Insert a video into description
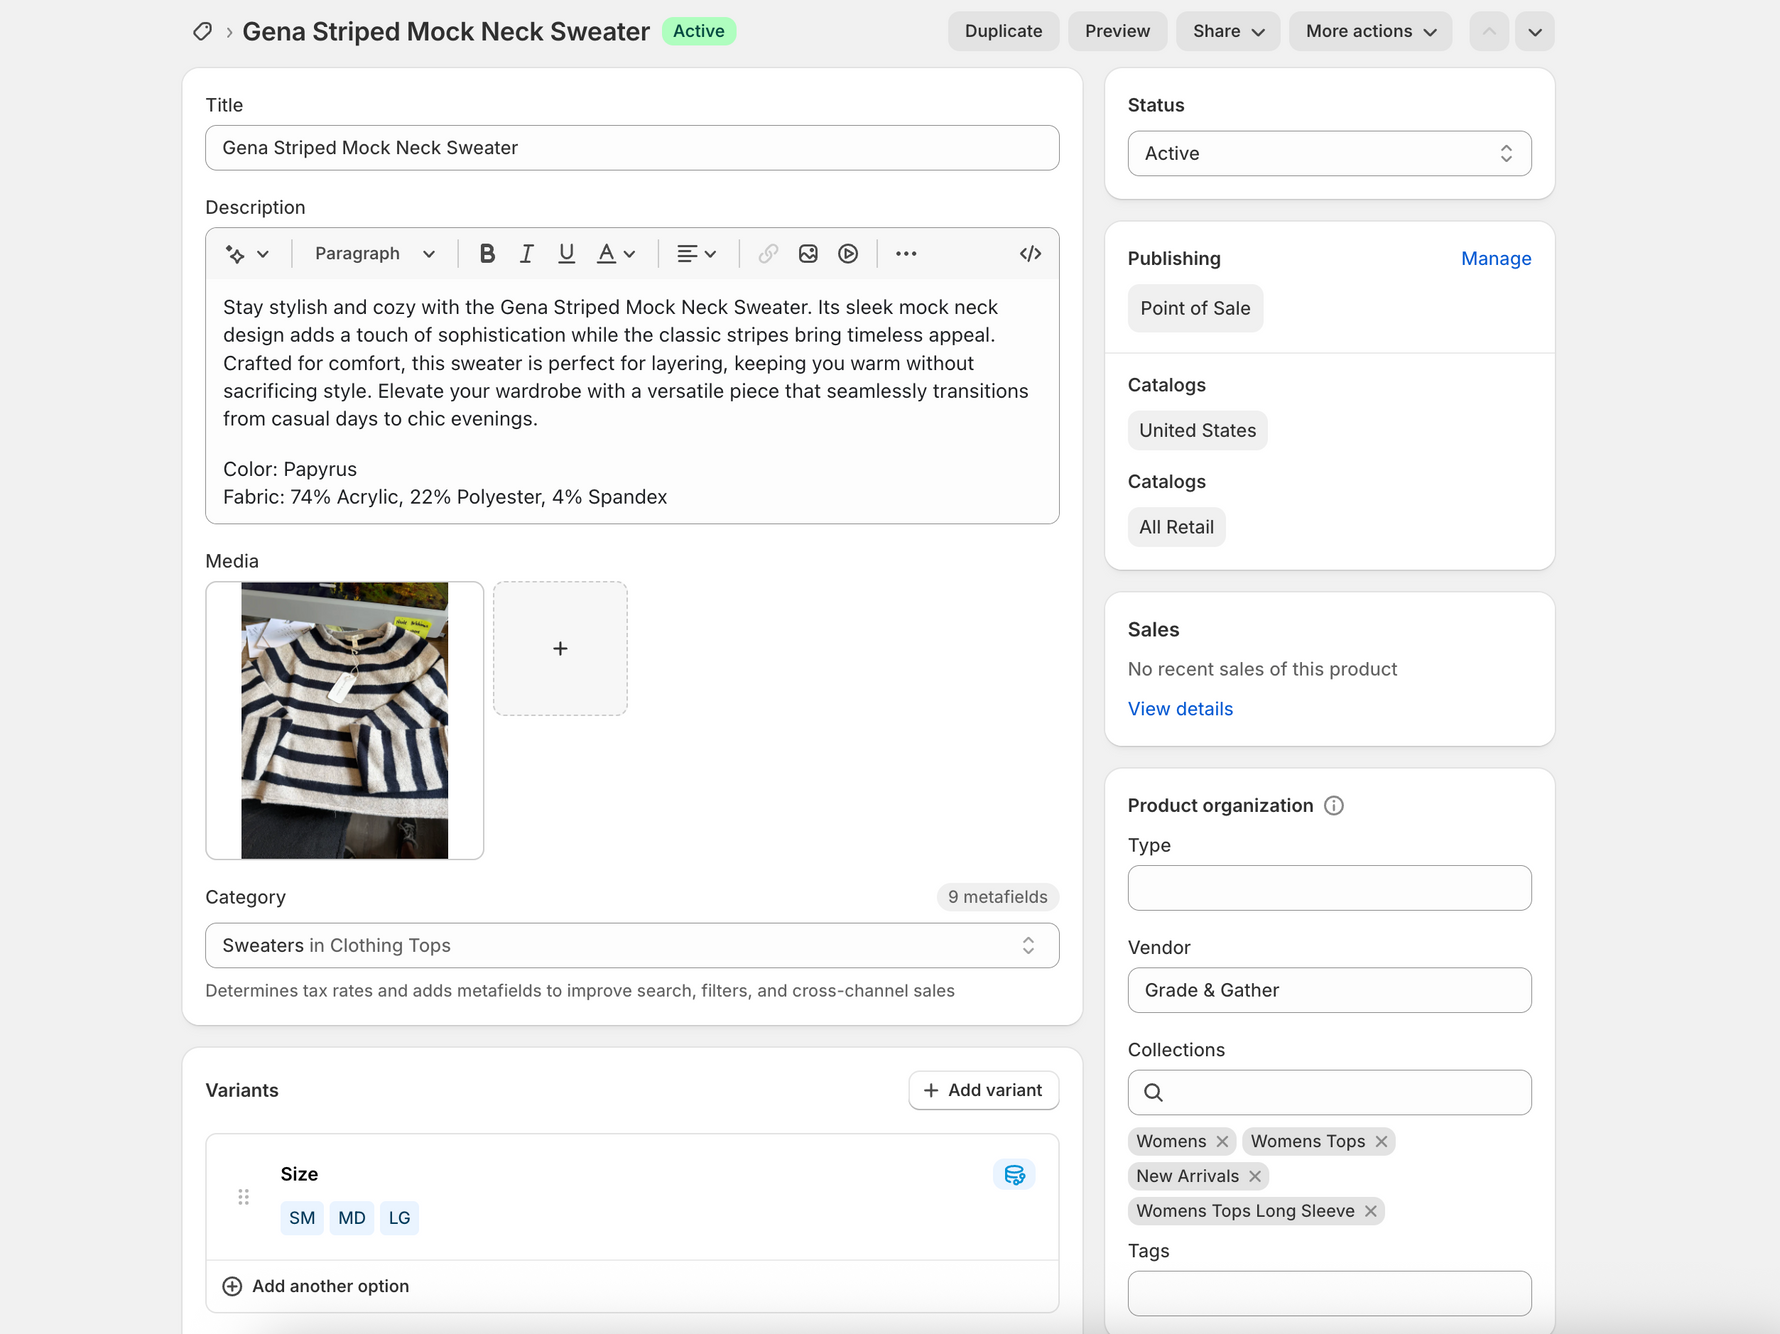This screenshot has width=1780, height=1334. [x=848, y=254]
